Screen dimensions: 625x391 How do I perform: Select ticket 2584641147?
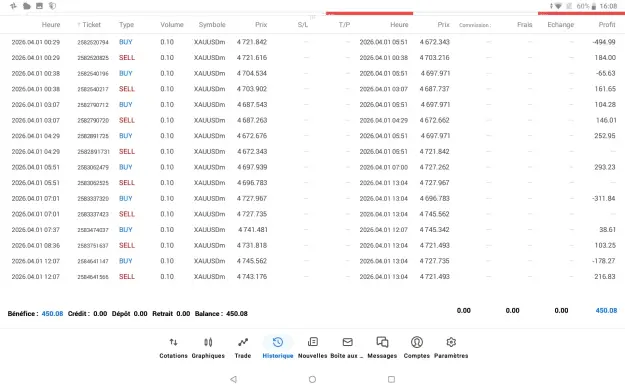[x=93, y=261]
